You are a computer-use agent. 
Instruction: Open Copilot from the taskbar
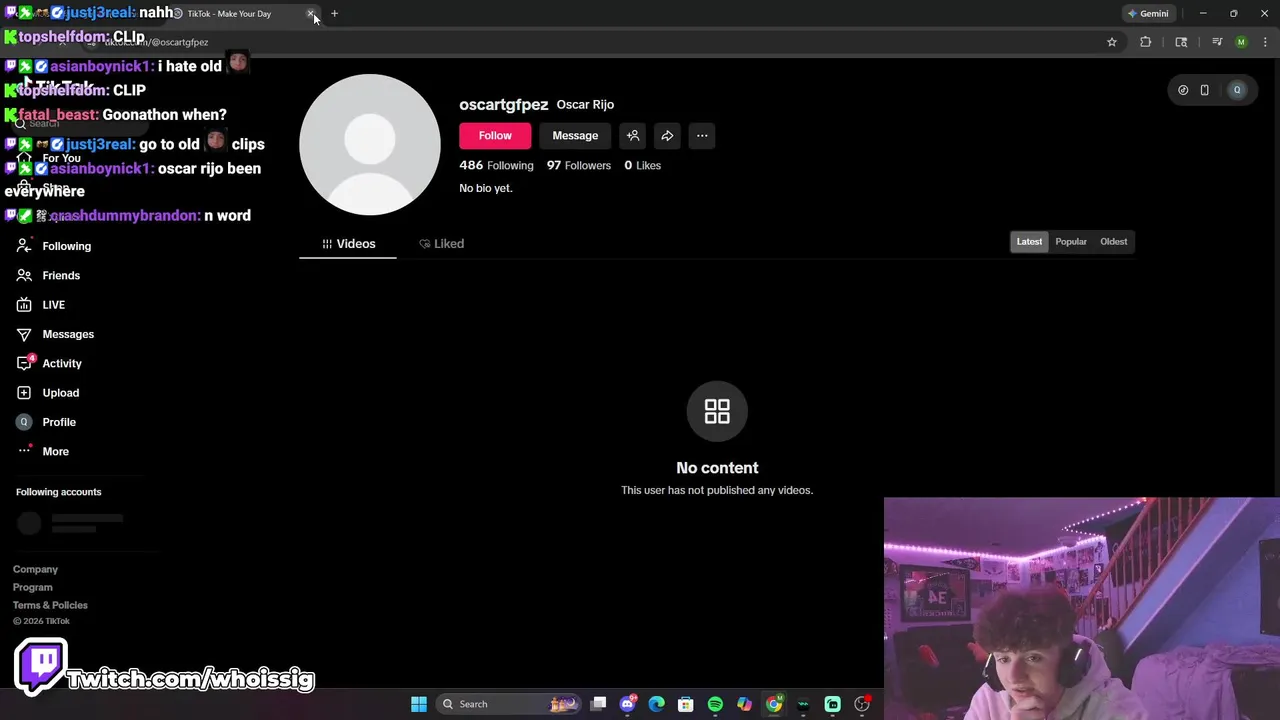click(x=744, y=704)
